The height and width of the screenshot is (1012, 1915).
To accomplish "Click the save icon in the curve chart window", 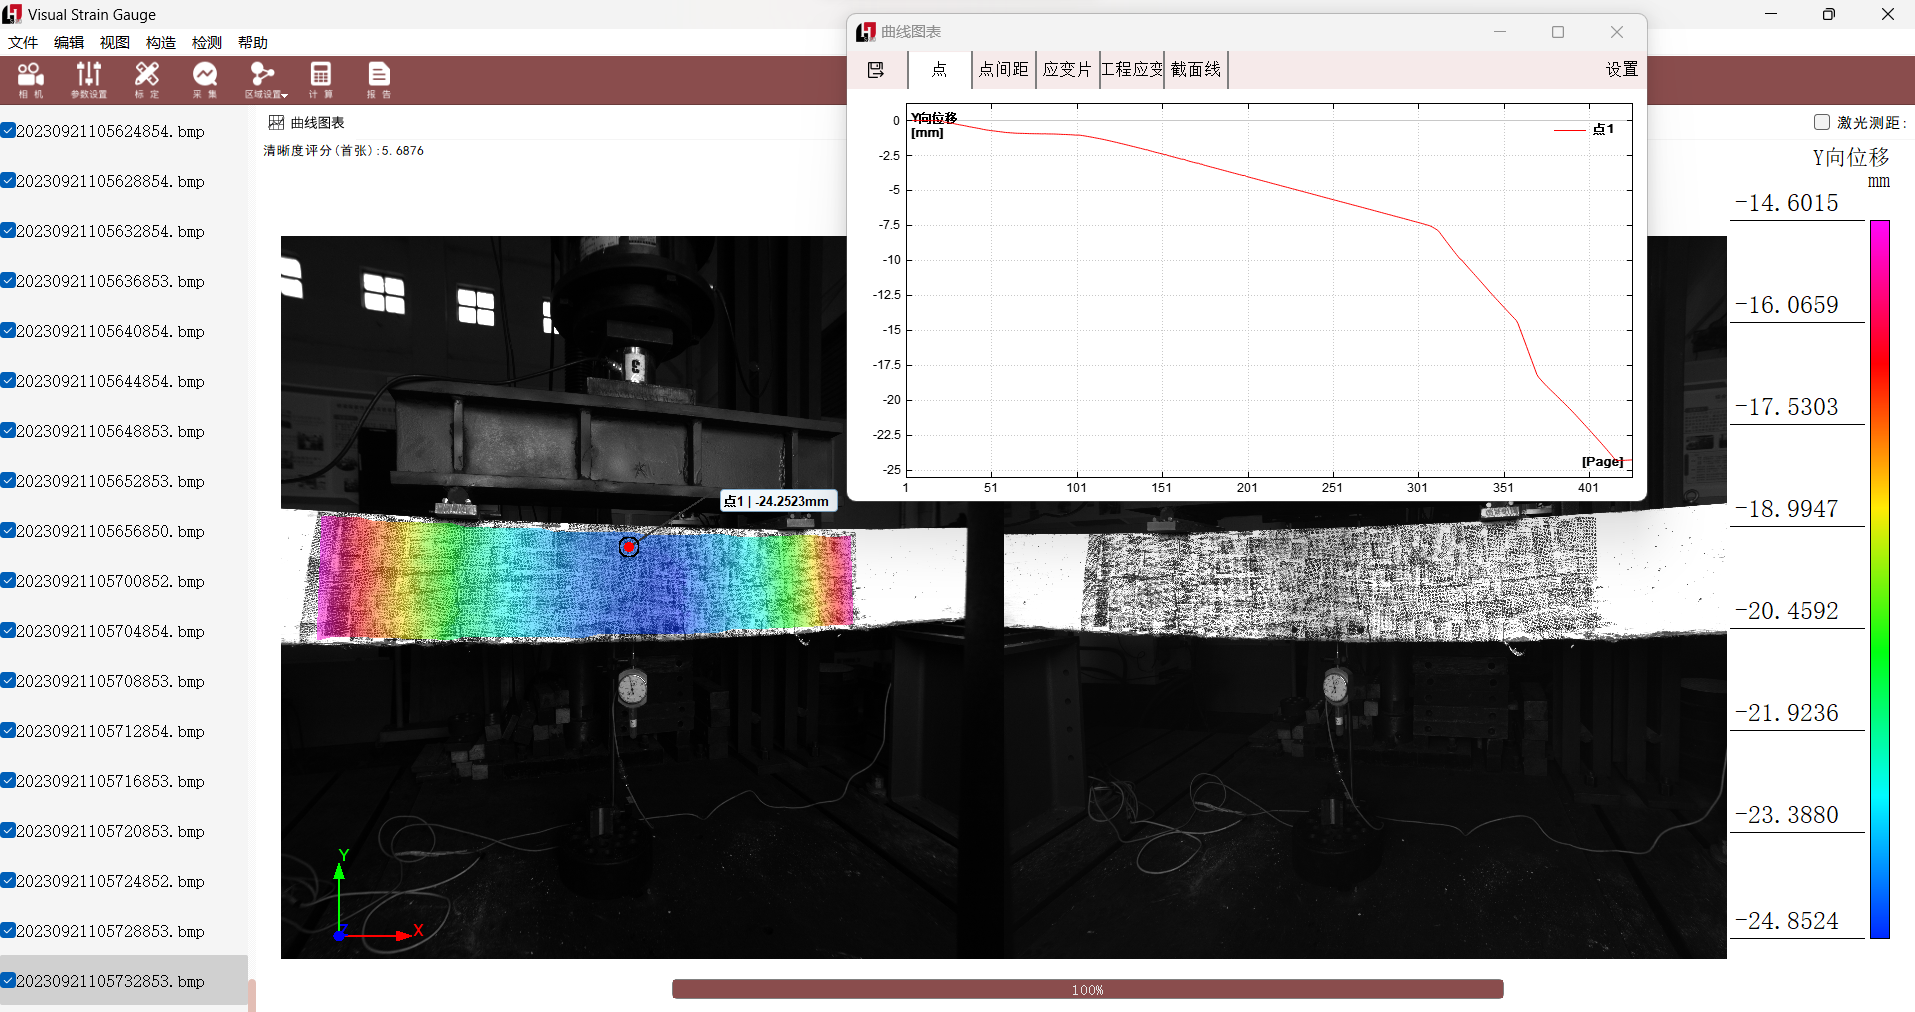I will tap(876, 69).
